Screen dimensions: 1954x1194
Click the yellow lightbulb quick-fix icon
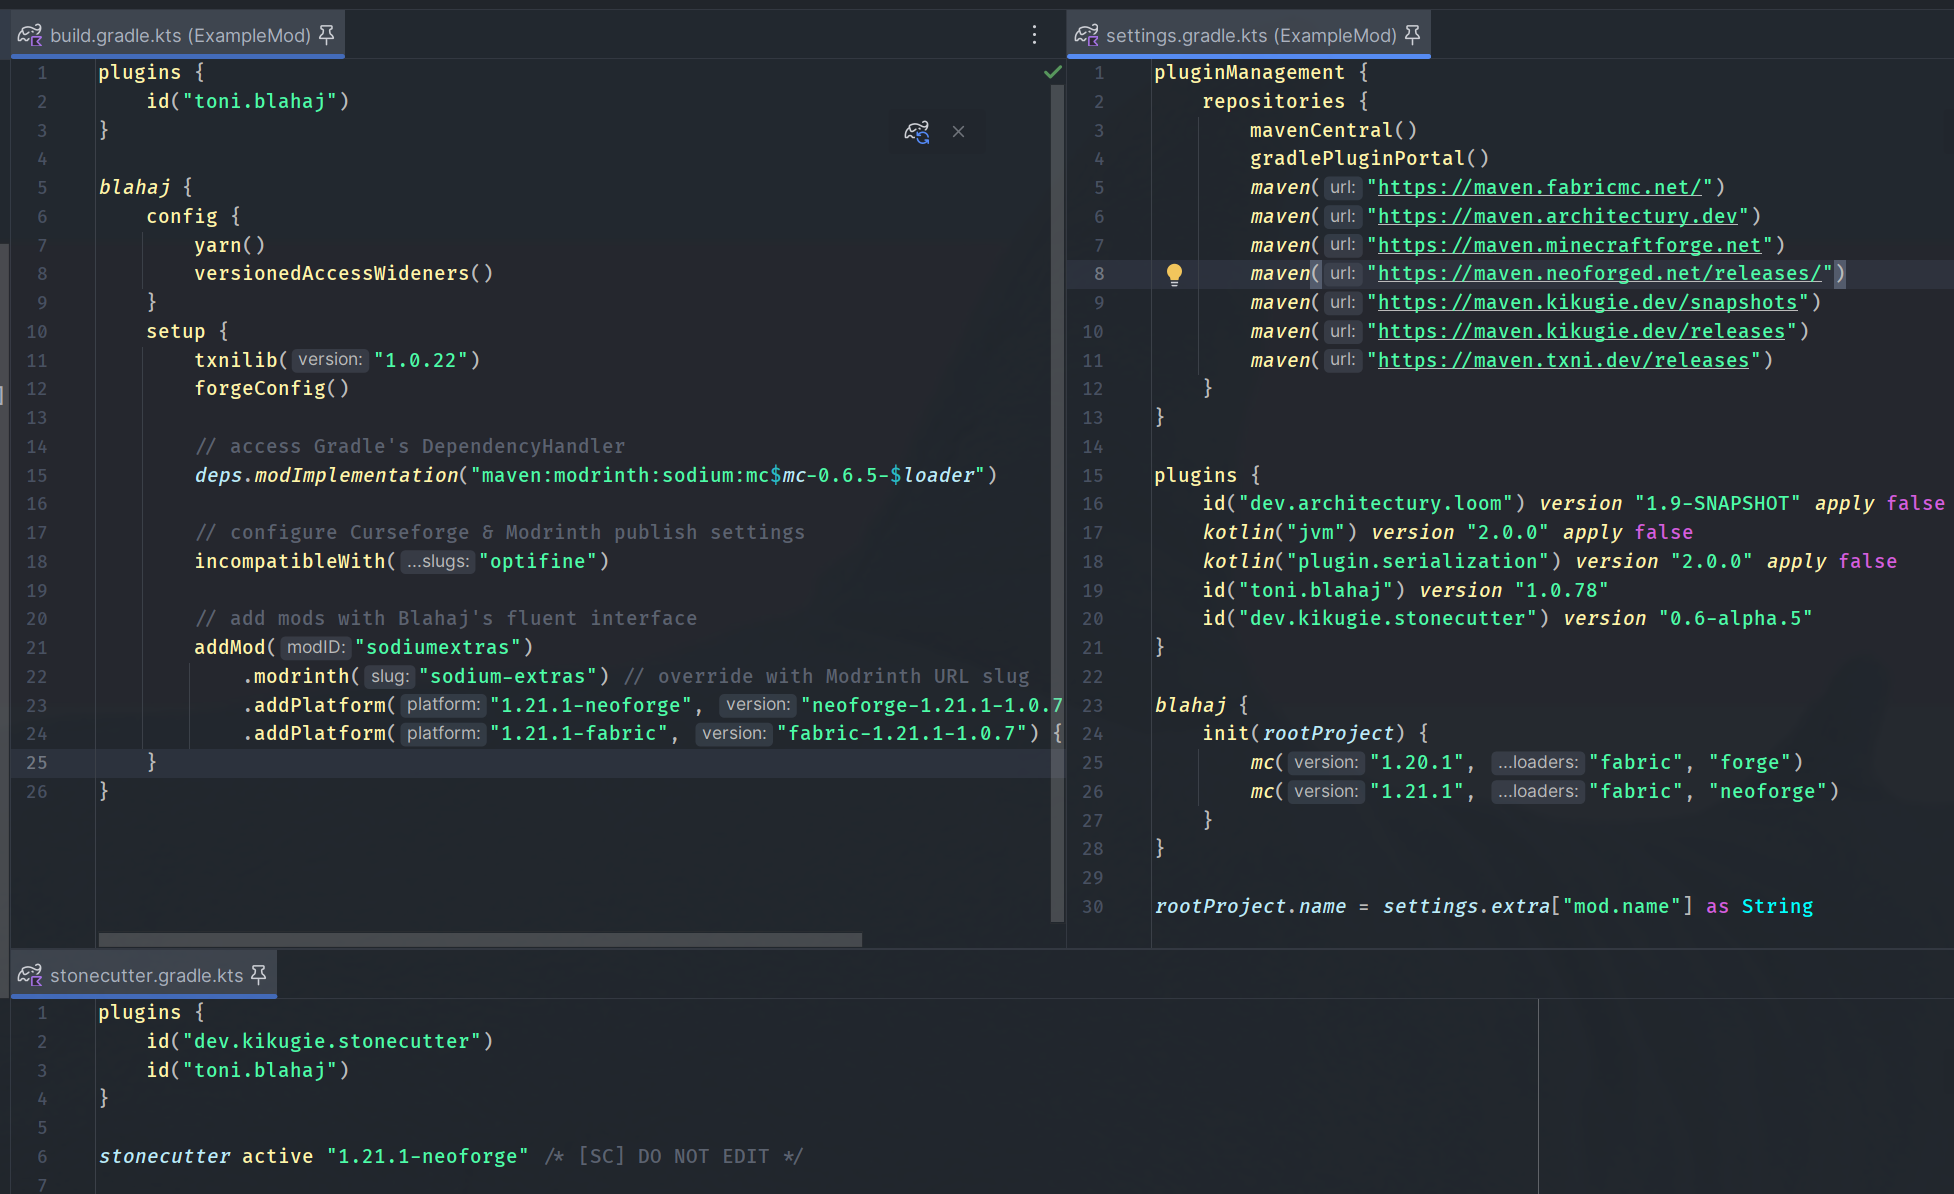[x=1174, y=274]
